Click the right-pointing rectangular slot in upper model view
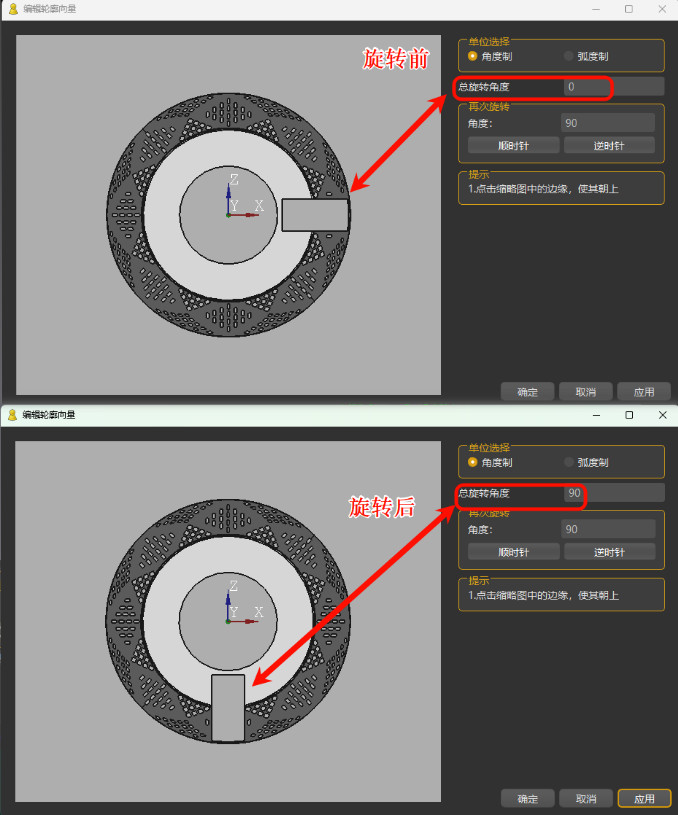 point(315,215)
